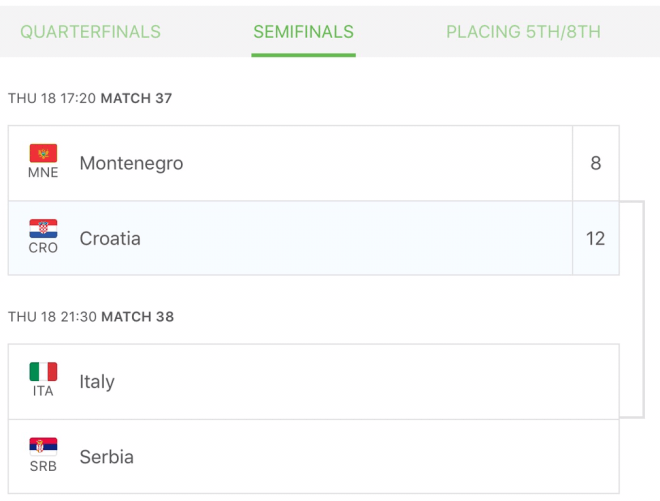The image size is (660, 501).
Task: Click the ITA country code label
Action: pos(43,391)
